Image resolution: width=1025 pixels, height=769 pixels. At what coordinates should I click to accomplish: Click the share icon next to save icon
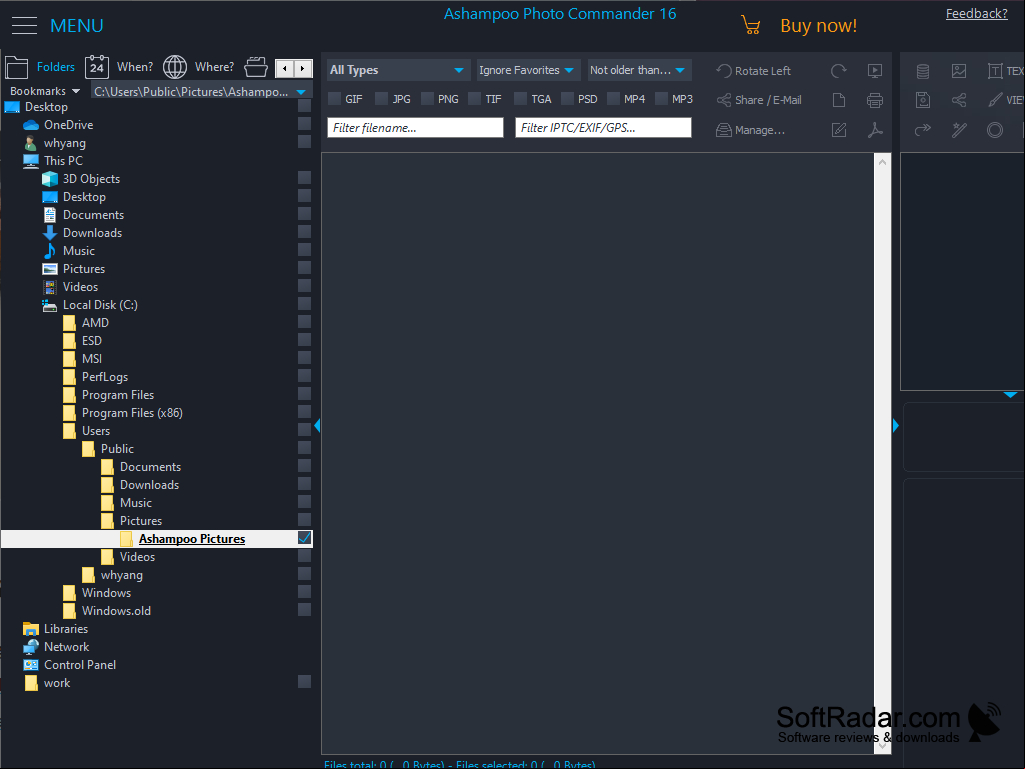click(959, 100)
